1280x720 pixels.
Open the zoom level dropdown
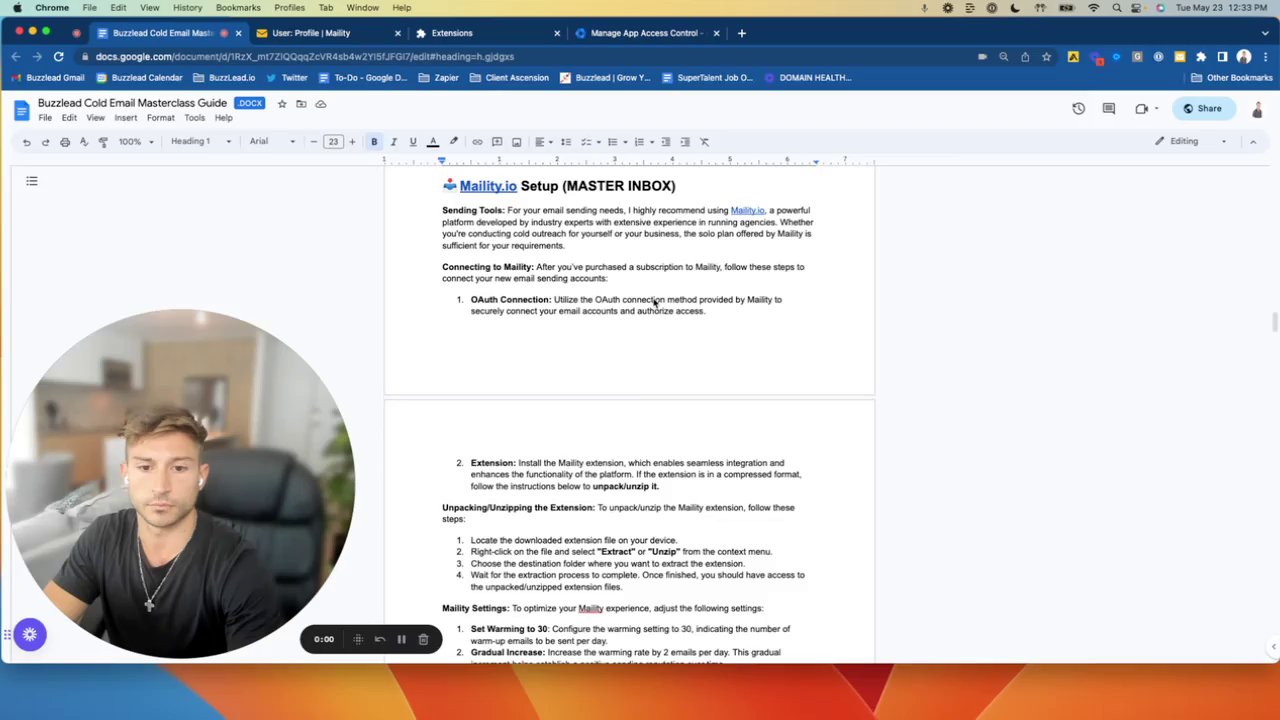pos(136,142)
